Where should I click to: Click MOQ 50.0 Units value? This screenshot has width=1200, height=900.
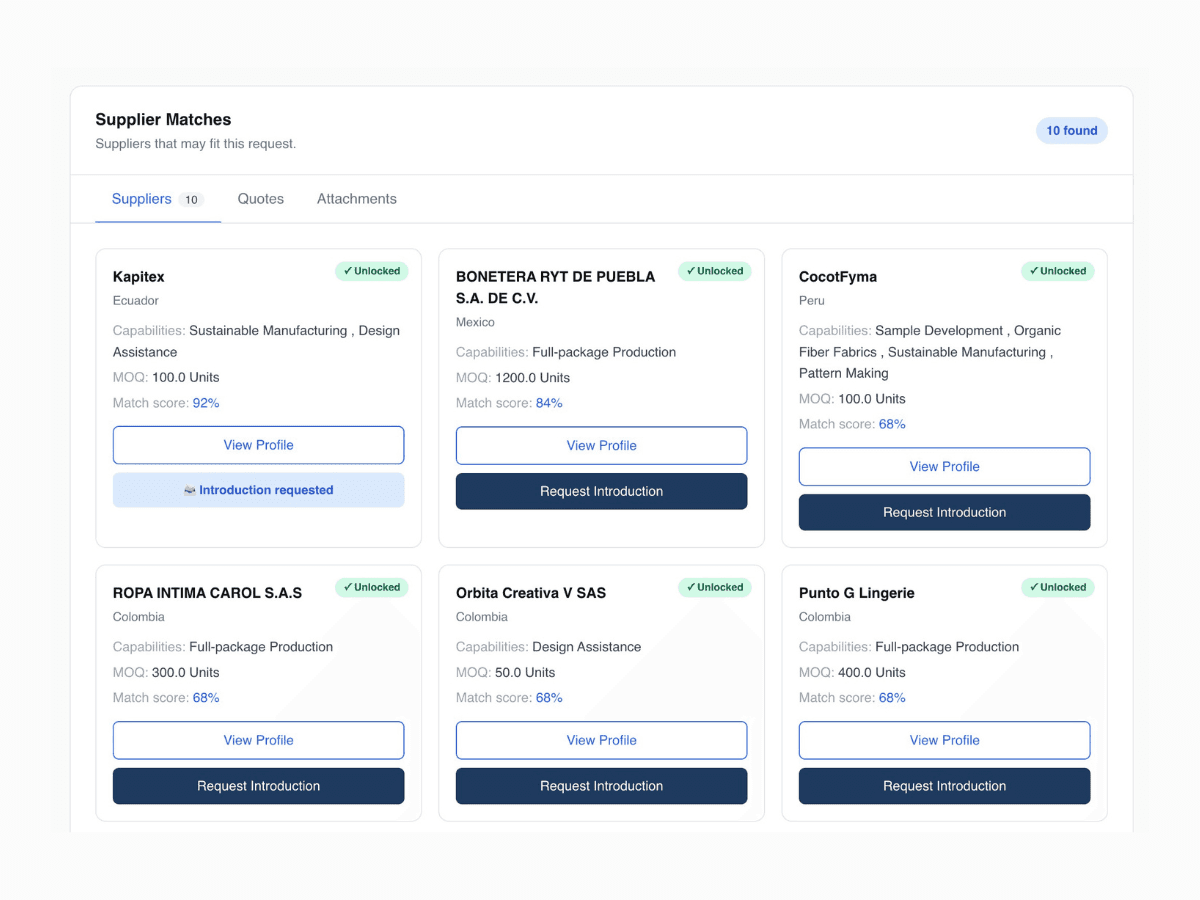click(x=525, y=673)
